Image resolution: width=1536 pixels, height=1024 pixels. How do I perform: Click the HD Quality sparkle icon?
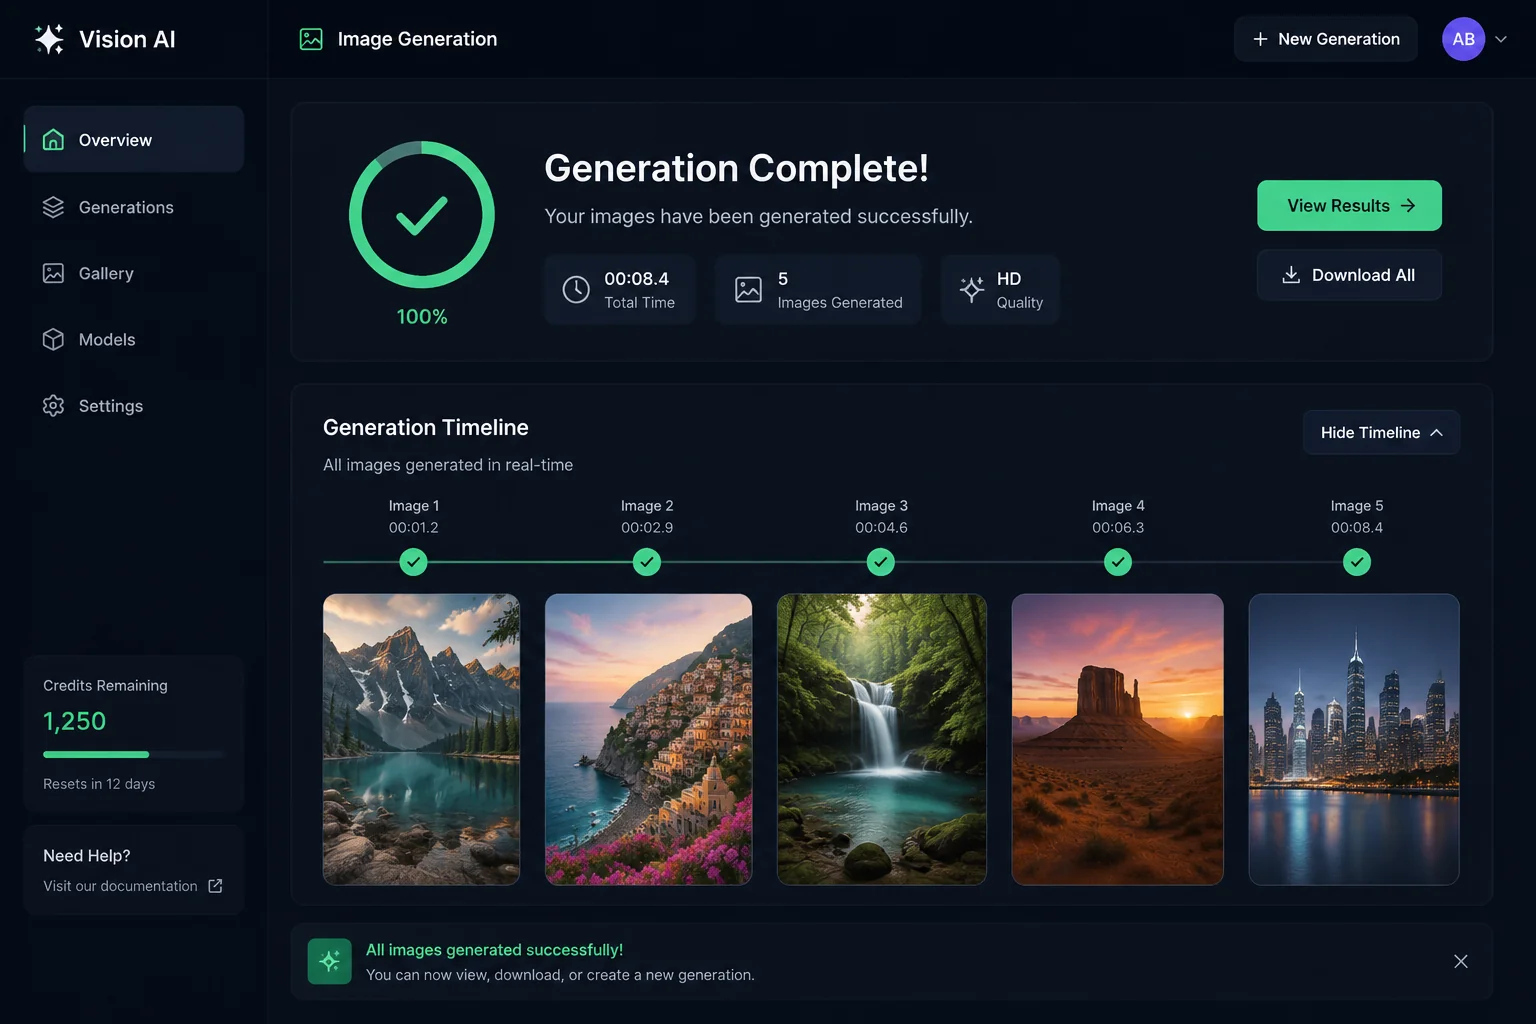pos(972,289)
